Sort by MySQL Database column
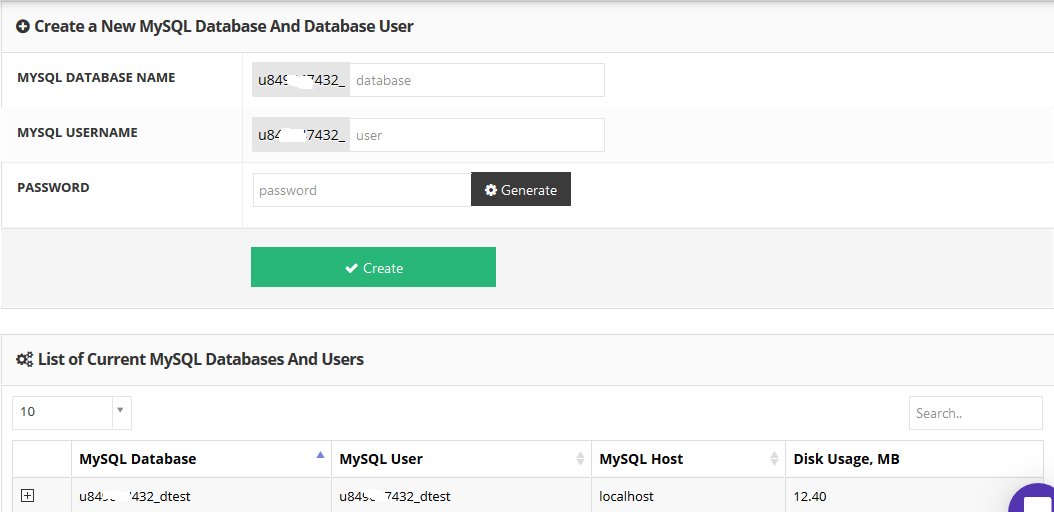Image resolution: width=1054 pixels, height=512 pixels. pos(202,460)
